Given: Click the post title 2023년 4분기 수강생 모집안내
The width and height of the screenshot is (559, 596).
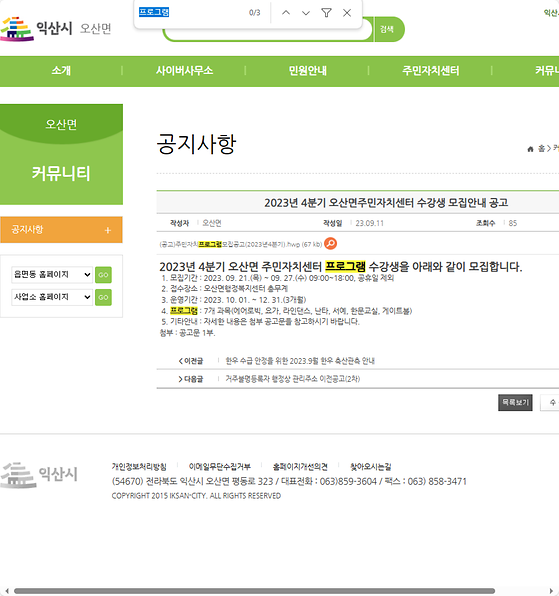Looking at the screenshot, I should pyautogui.click(x=386, y=203).
